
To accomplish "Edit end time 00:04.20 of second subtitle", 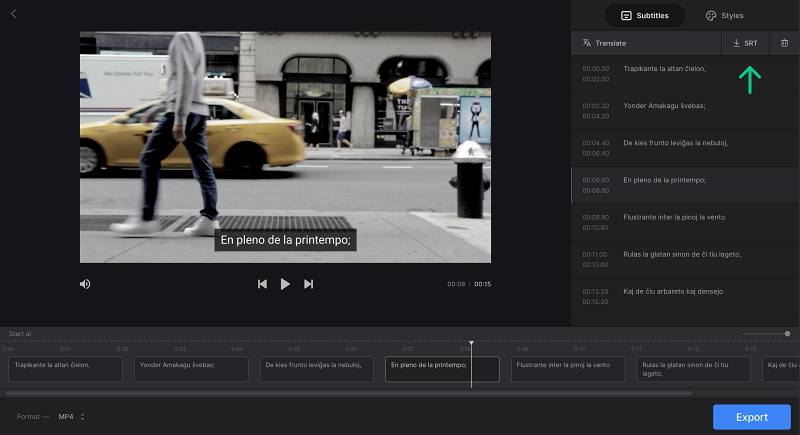I will coord(595,116).
